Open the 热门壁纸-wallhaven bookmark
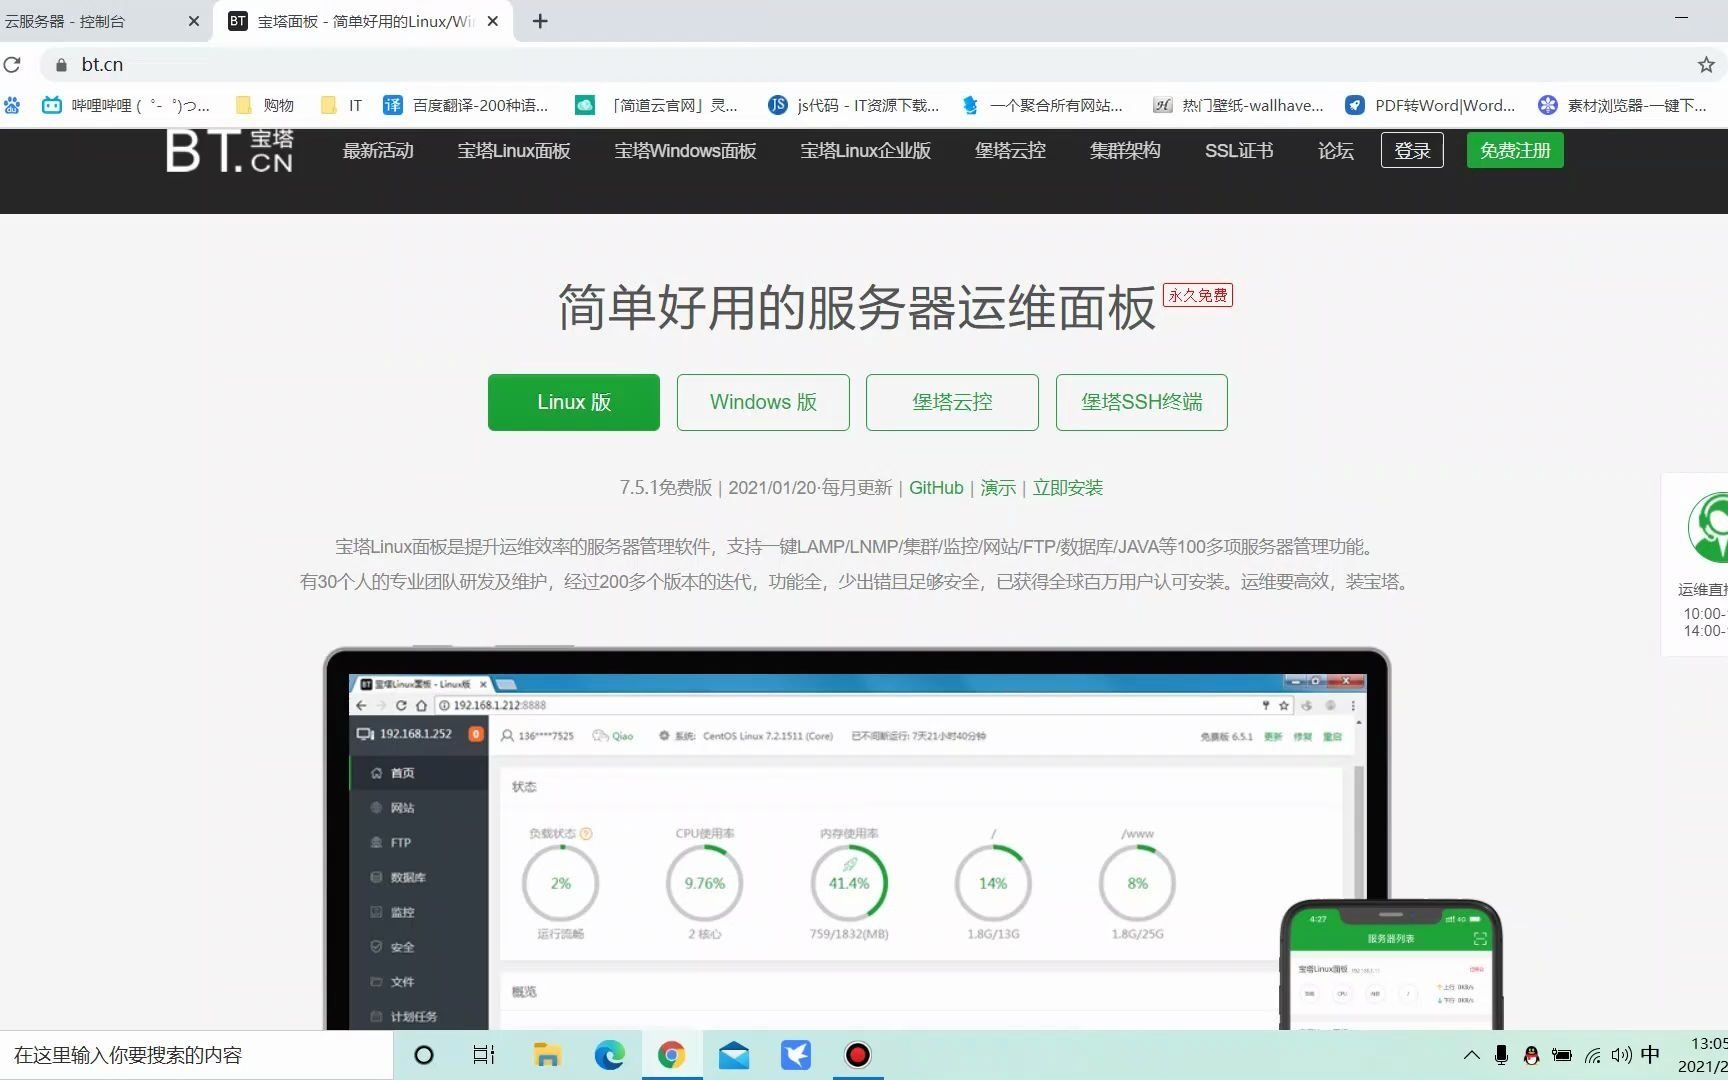Screen dimensions: 1728x1080 click(x=1238, y=105)
